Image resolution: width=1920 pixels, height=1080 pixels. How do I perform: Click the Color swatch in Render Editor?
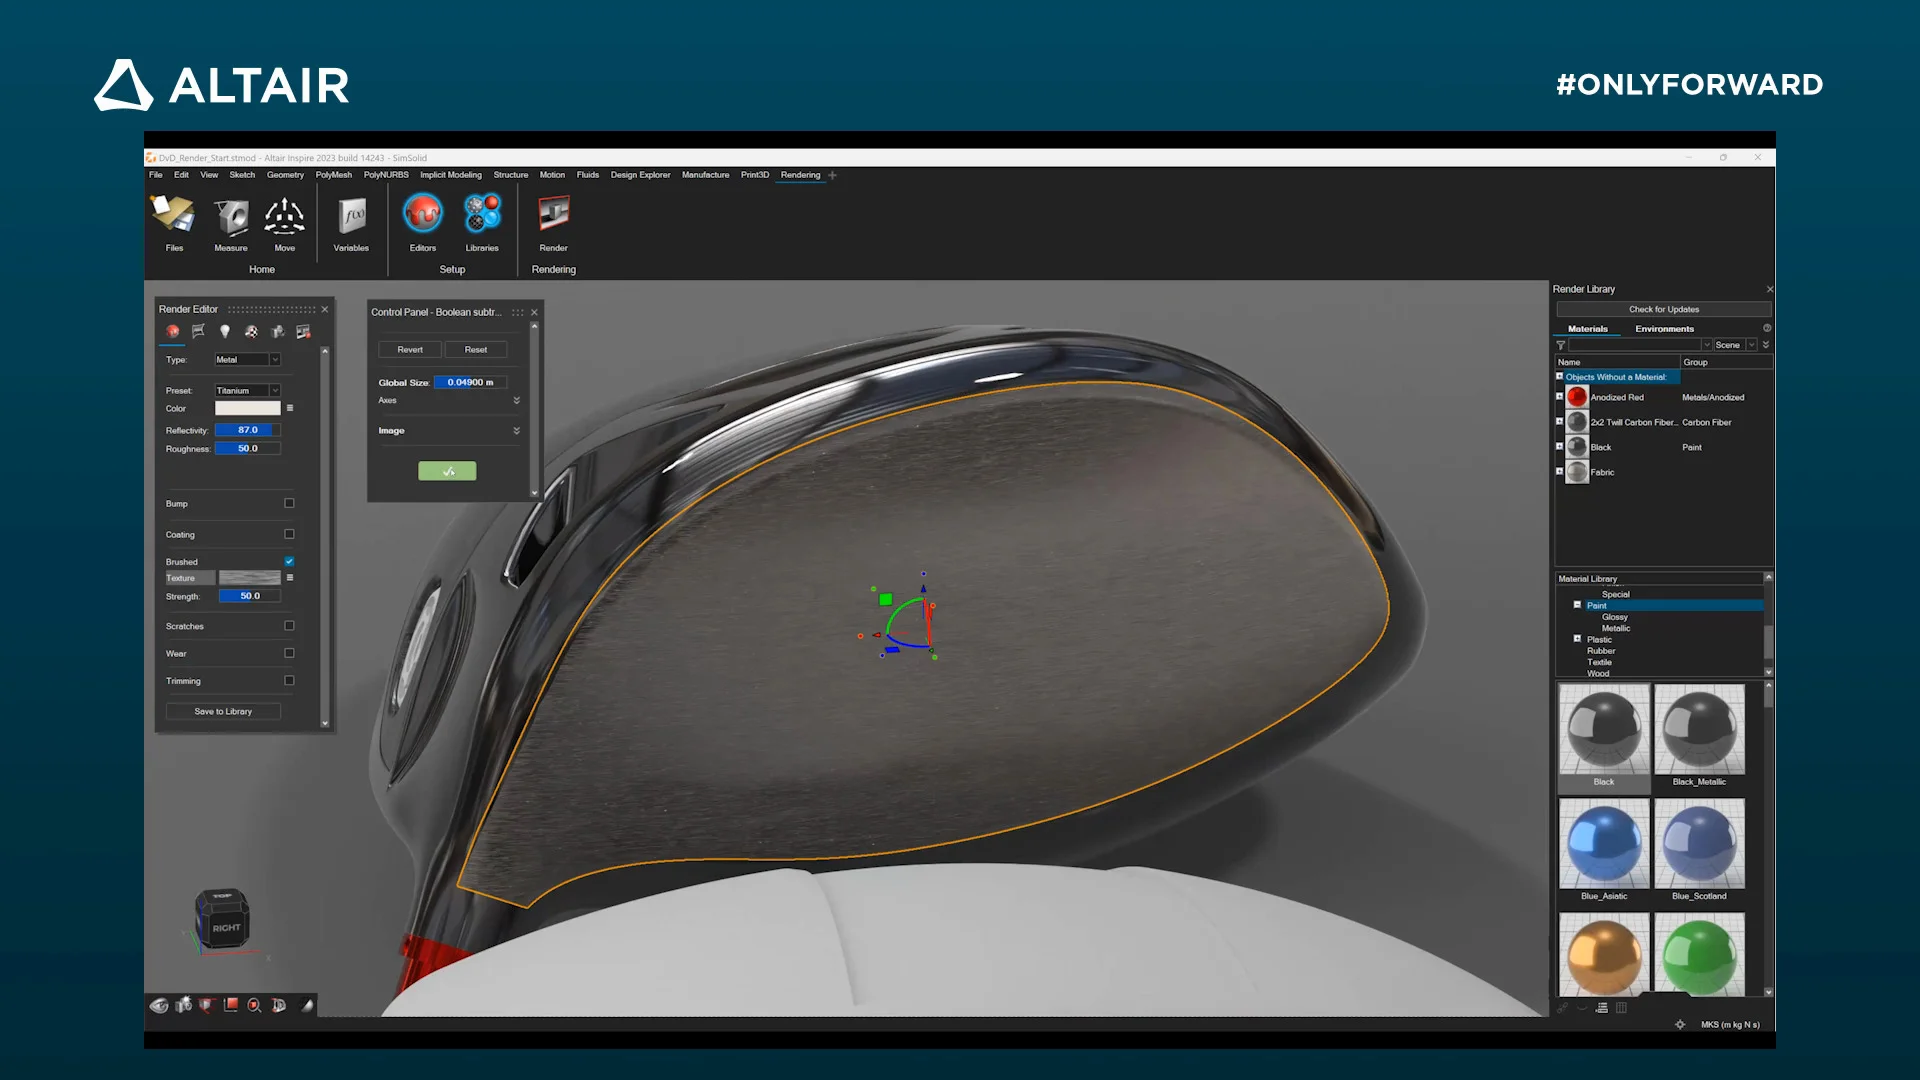(x=249, y=408)
